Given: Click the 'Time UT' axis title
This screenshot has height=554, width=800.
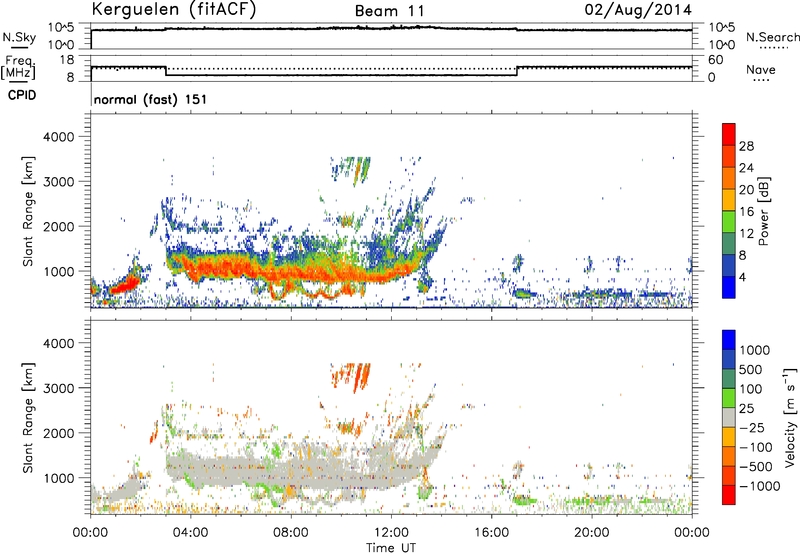Looking at the screenshot, I should [391, 547].
